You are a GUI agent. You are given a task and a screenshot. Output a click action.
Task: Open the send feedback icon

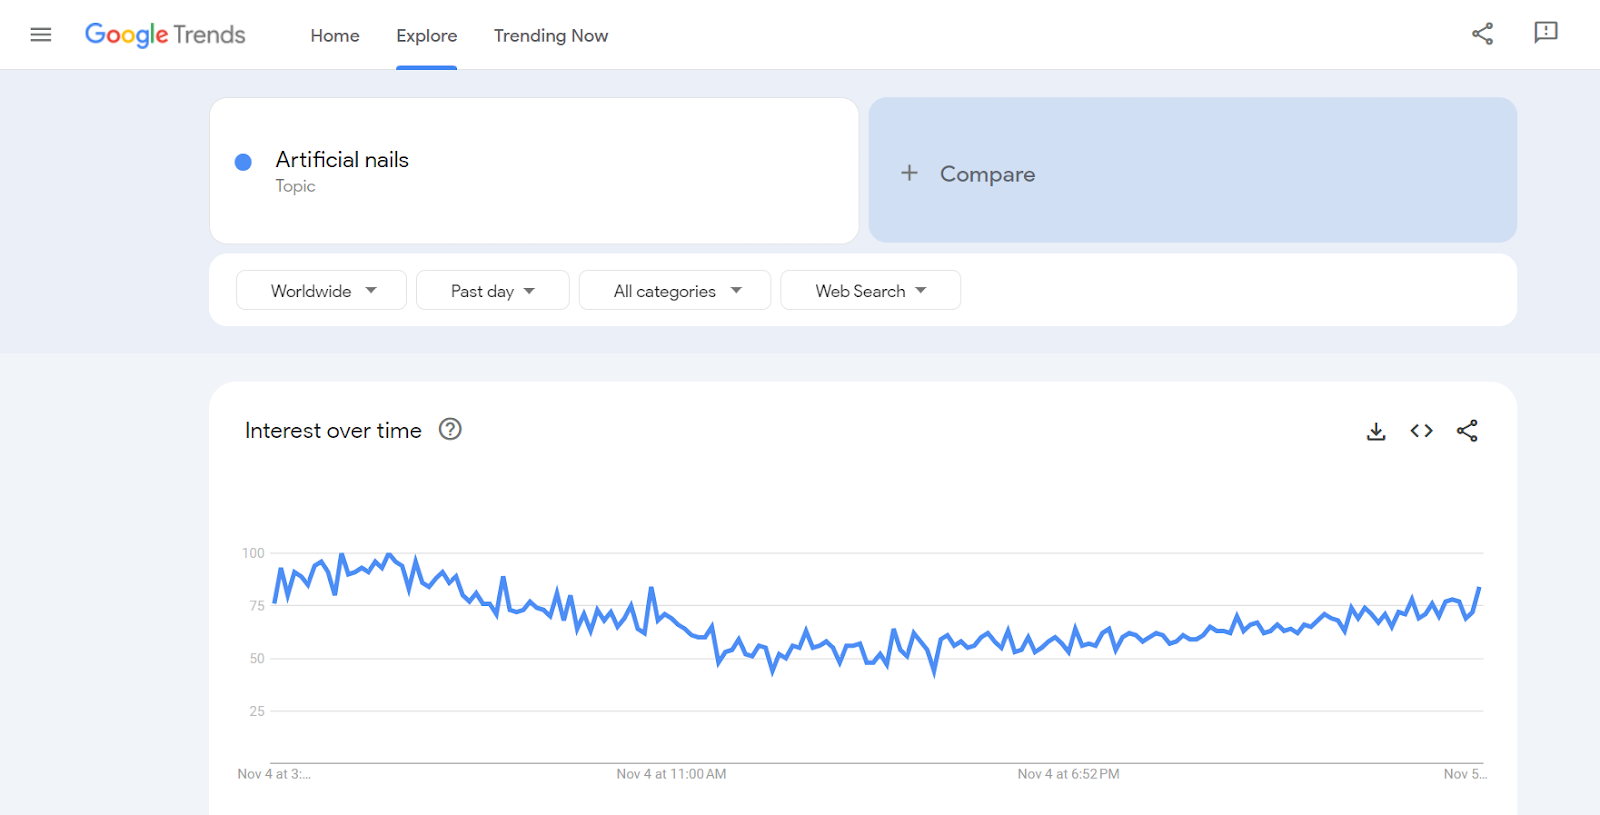(1546, 33)
